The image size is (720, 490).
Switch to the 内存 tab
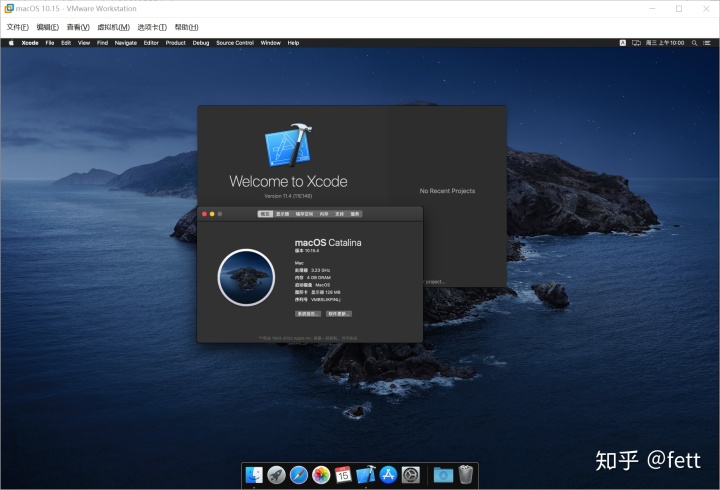click(324, 214)
